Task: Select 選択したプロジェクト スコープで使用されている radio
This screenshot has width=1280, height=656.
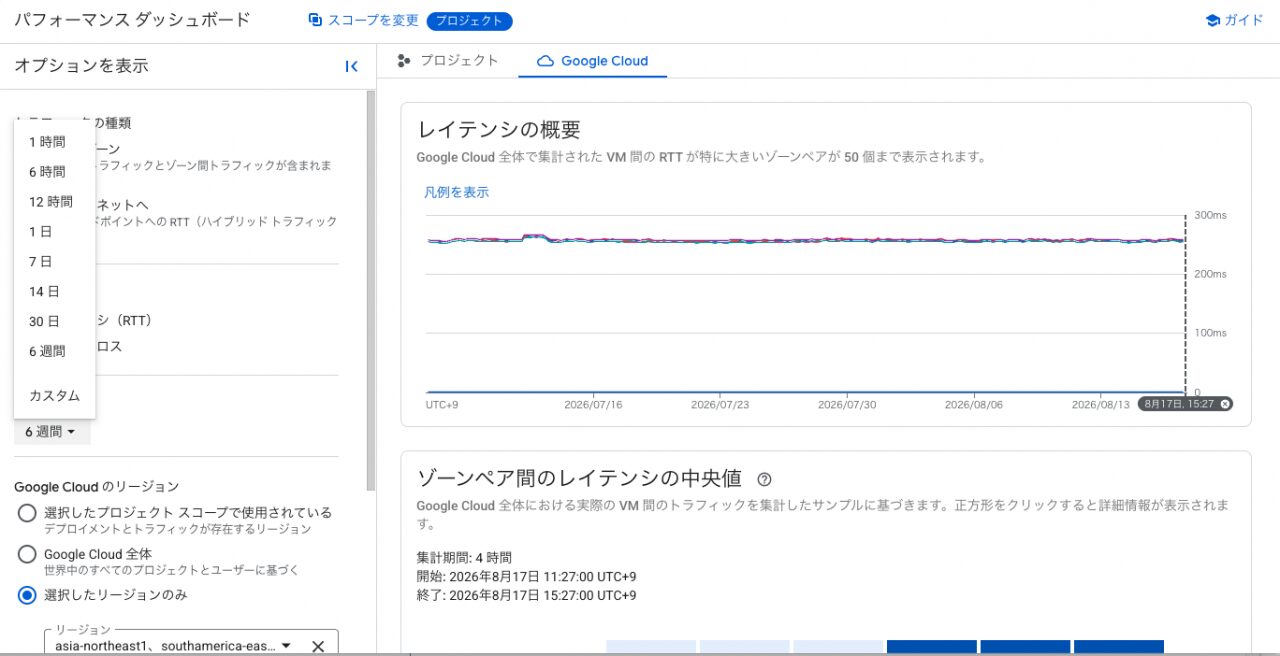Action: pos(27,514)
